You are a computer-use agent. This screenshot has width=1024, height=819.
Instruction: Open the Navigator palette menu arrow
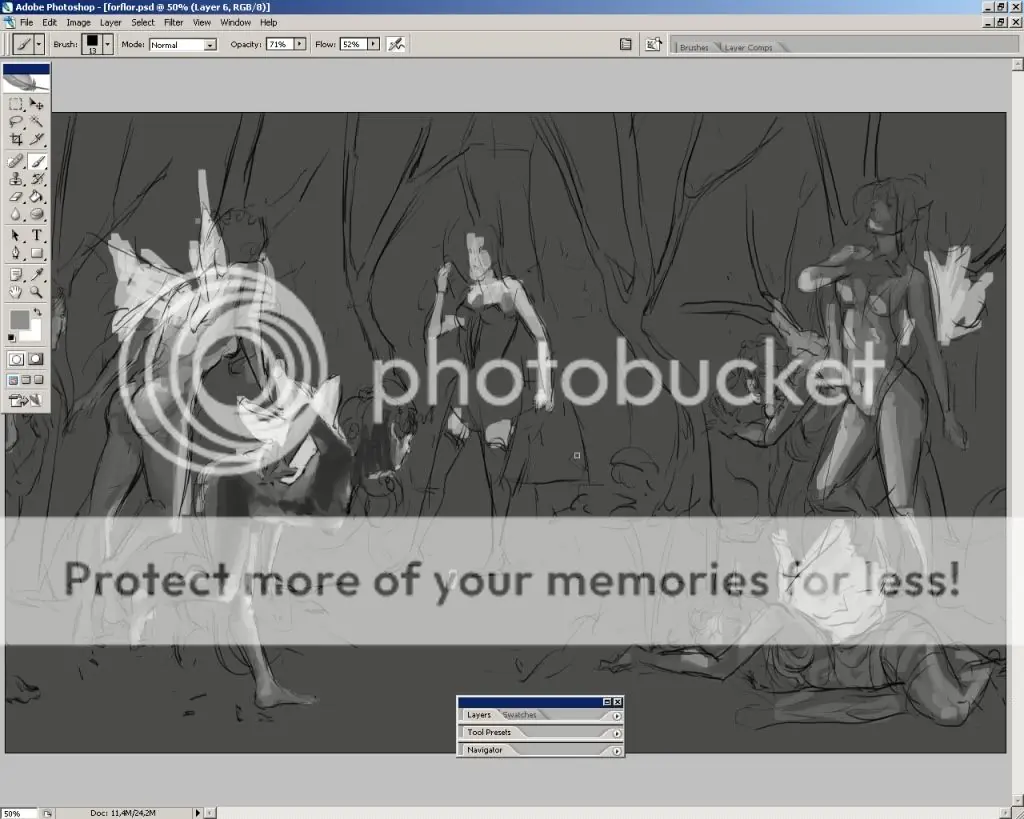(616, 752)
